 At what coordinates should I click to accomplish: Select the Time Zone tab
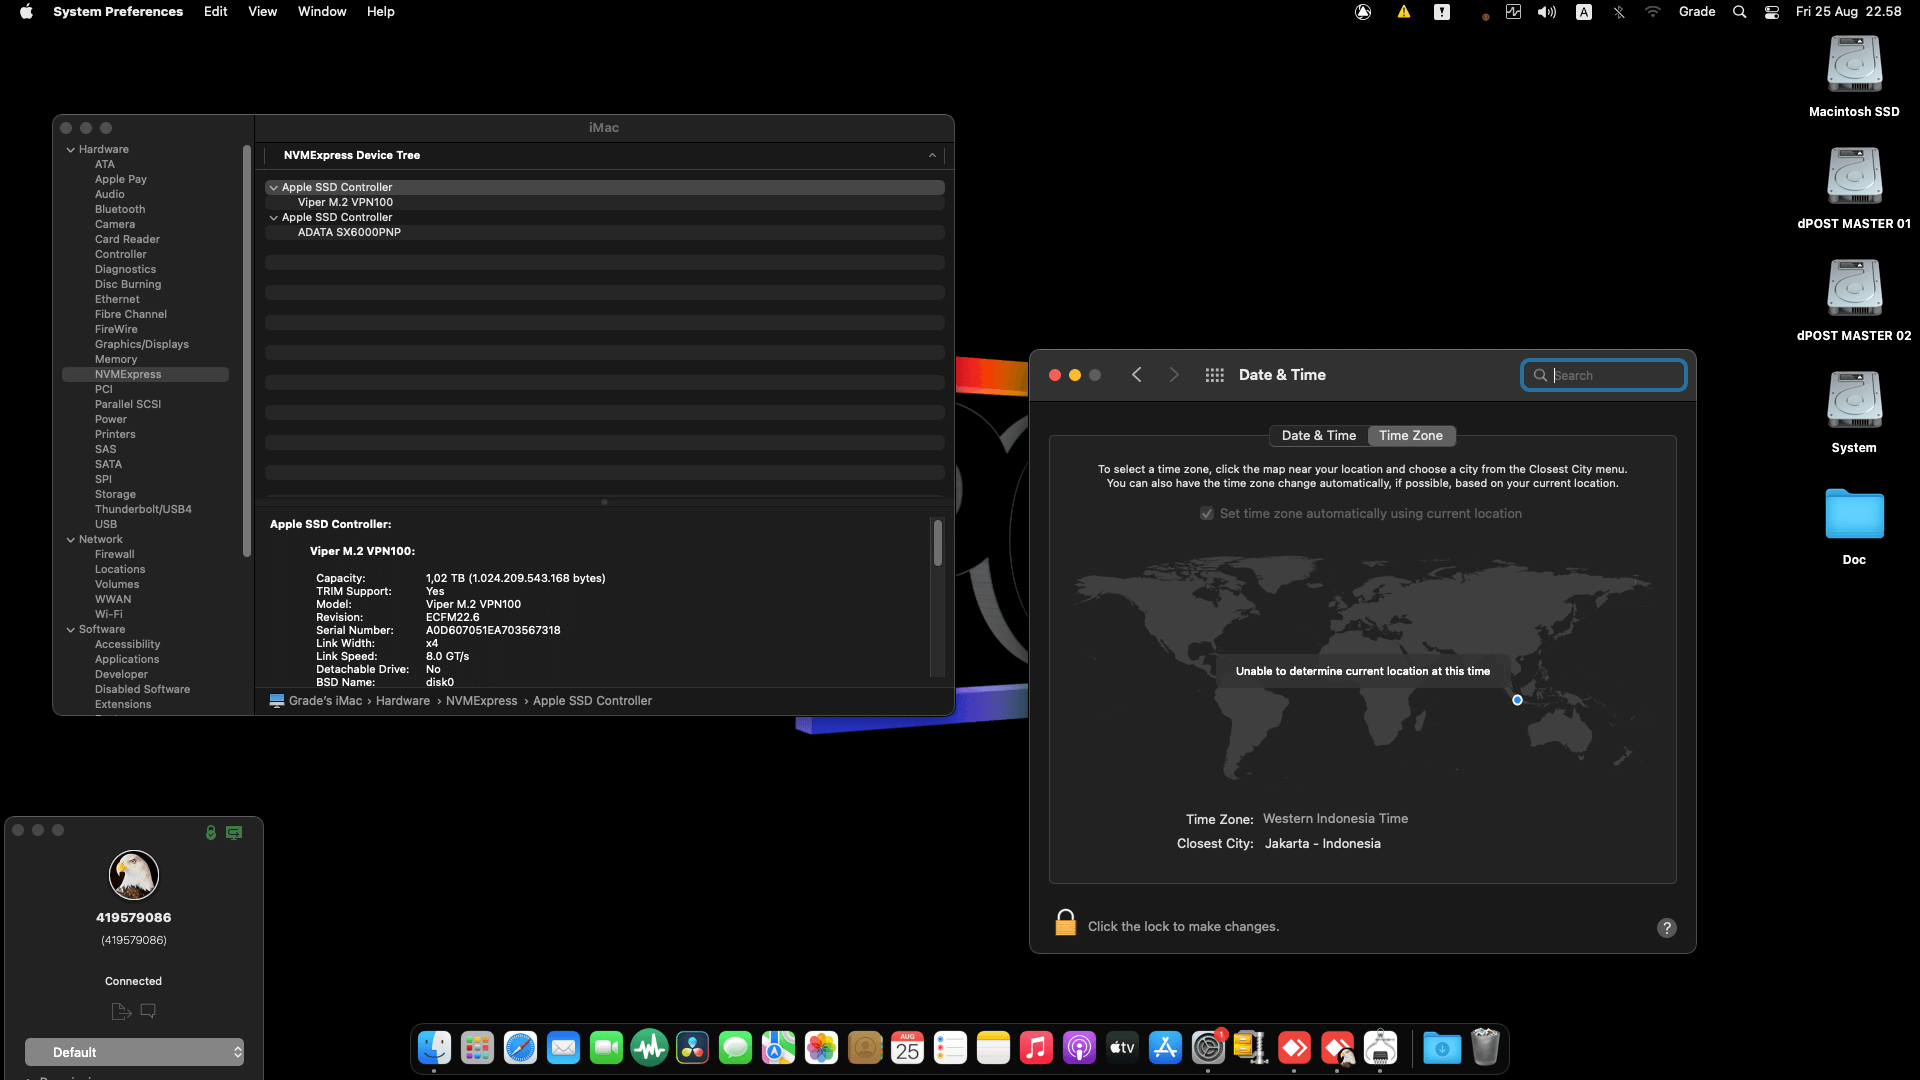(1411, 436)
